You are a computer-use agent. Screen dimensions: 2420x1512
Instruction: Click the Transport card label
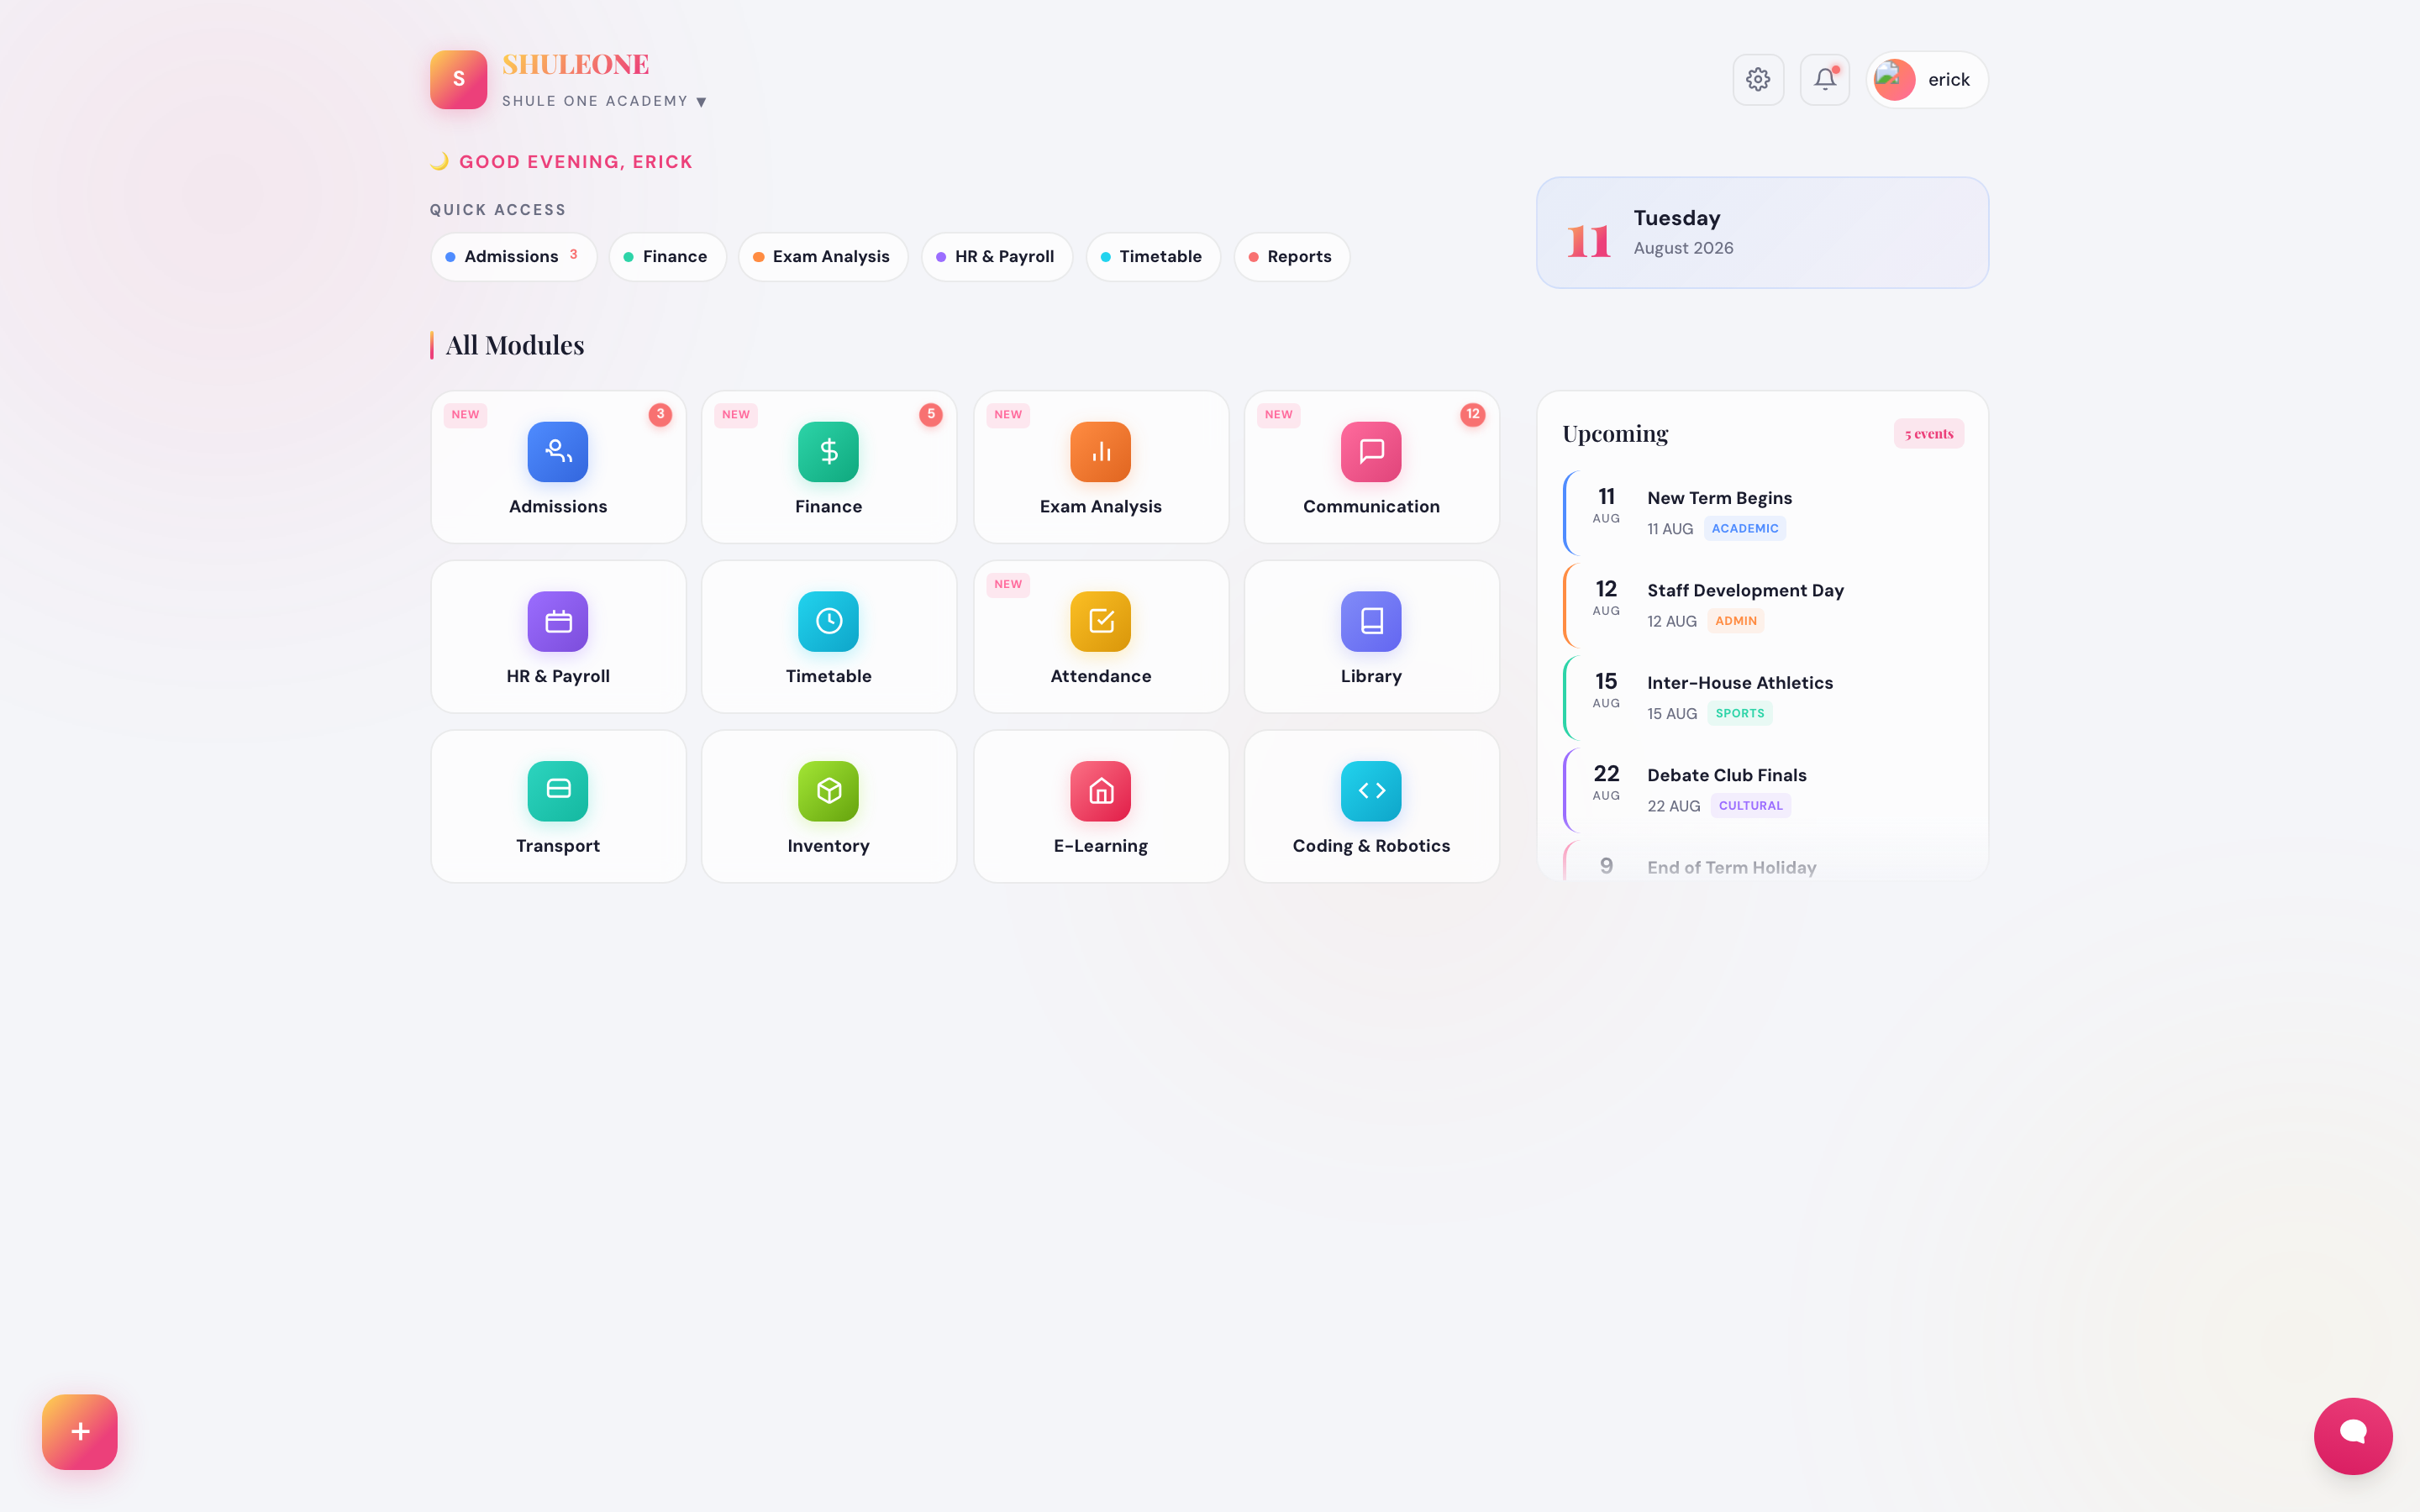(x=558, y=846)
